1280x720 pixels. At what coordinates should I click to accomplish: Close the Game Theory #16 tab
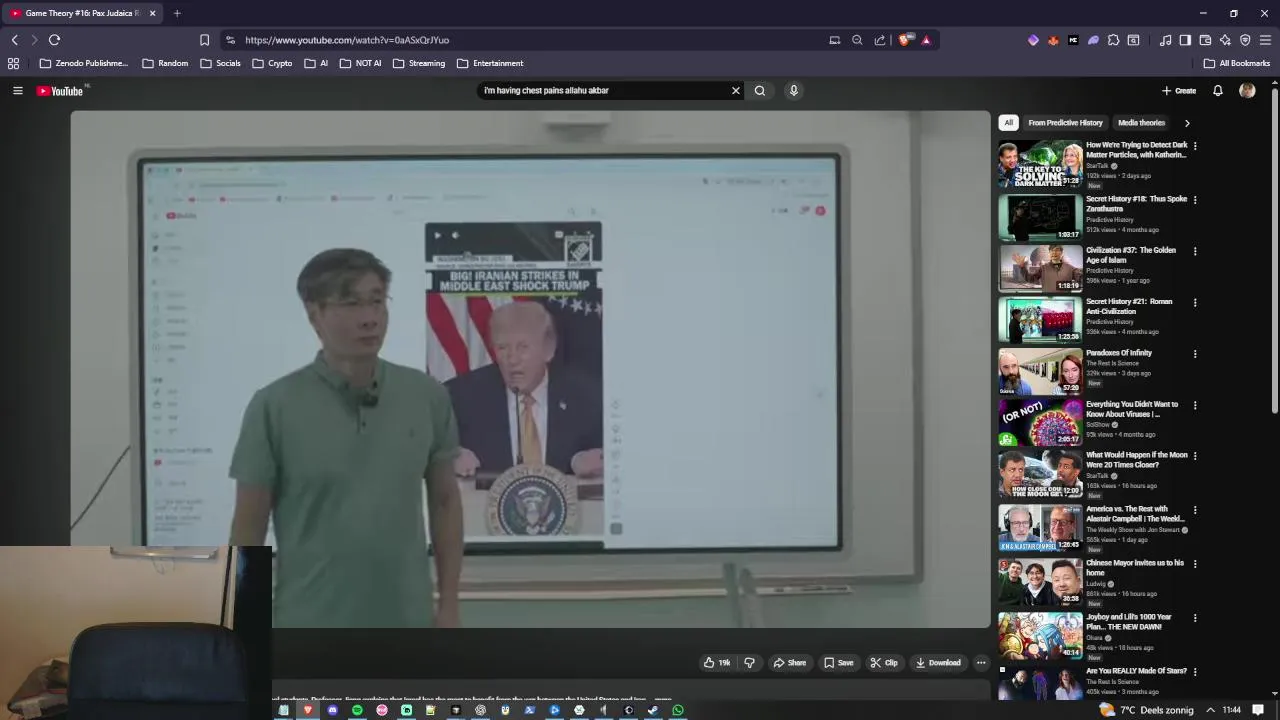[152, 13]
